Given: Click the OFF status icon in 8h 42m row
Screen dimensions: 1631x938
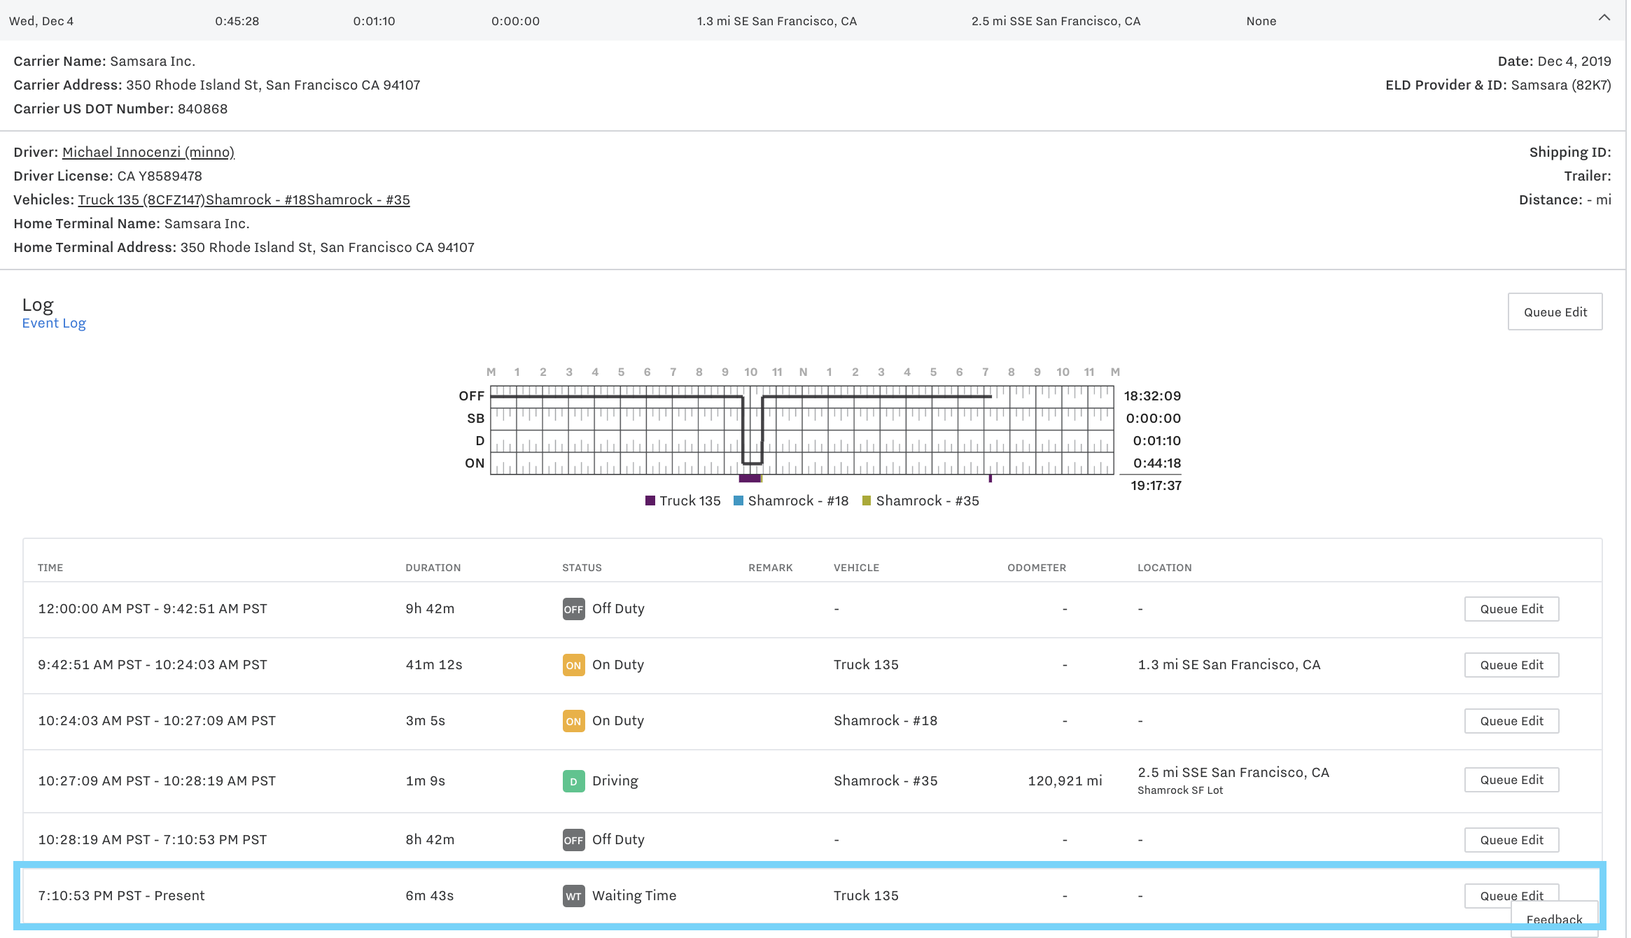Looking at the screenshot, I should (573, 840).
